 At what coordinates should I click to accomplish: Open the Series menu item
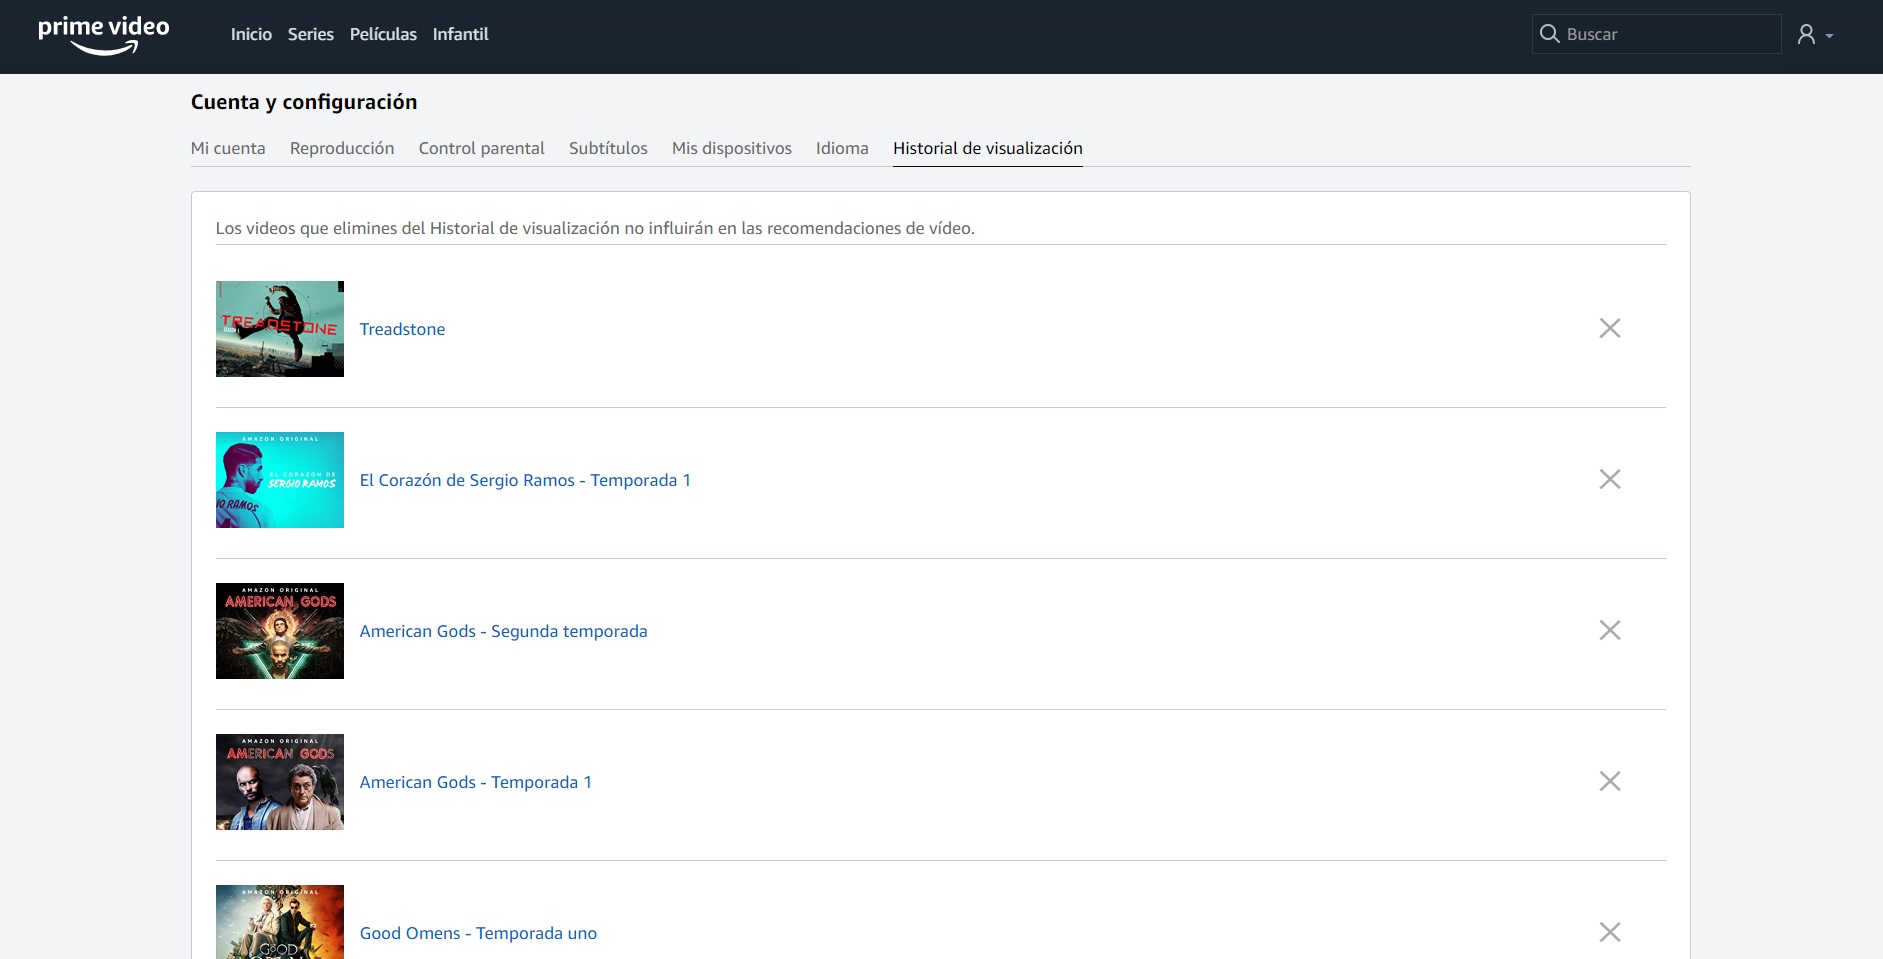[310, 34]
